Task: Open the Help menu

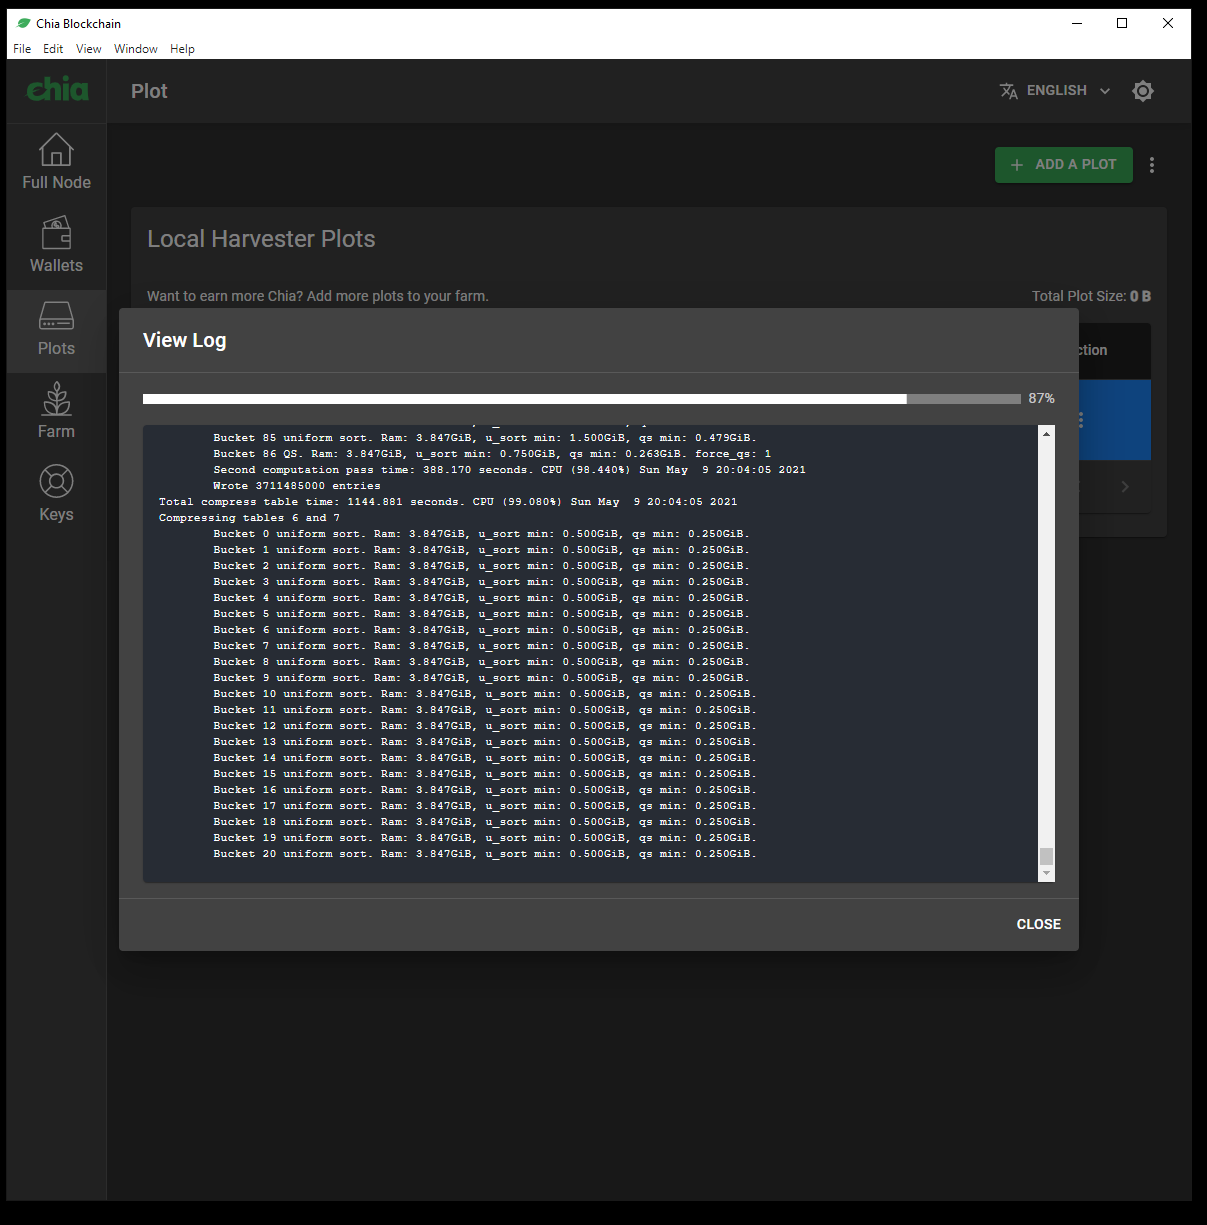Action: pyautogui.click(x=182, y=48)
